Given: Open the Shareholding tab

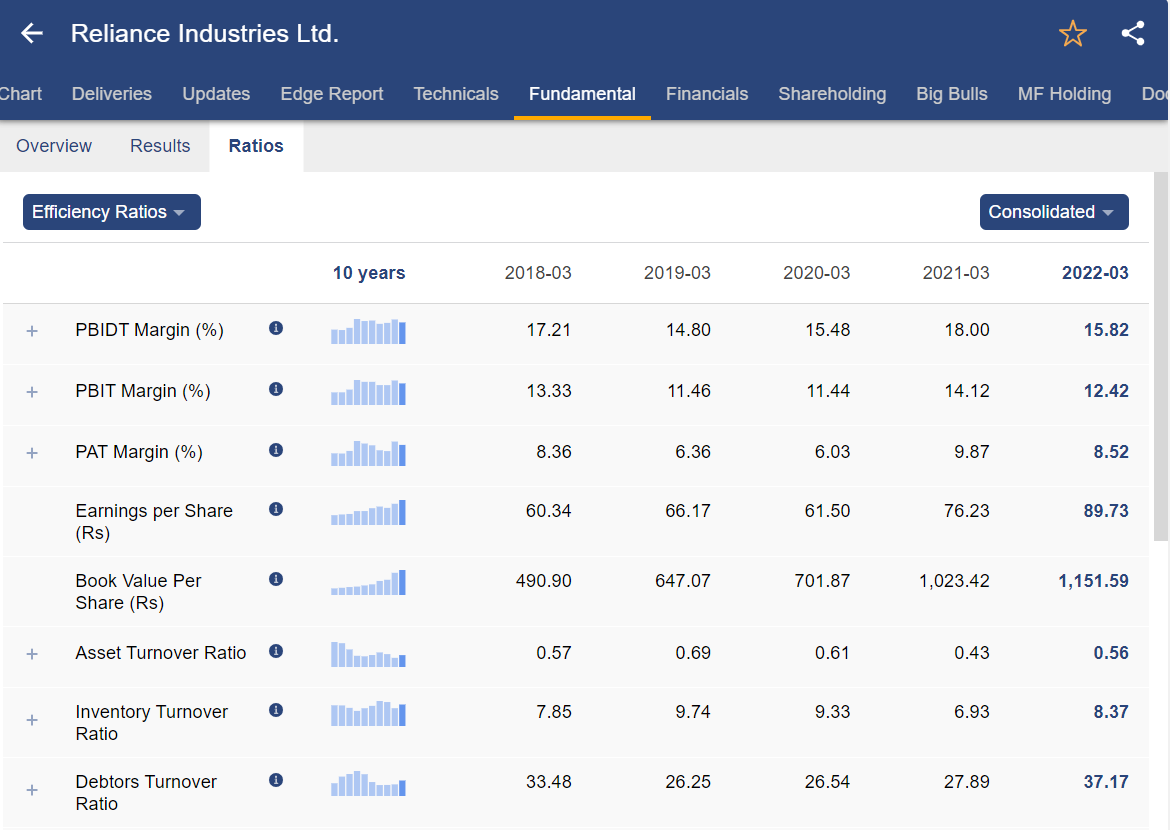Looking at the screenshot, I should click(x=831, y=94).
